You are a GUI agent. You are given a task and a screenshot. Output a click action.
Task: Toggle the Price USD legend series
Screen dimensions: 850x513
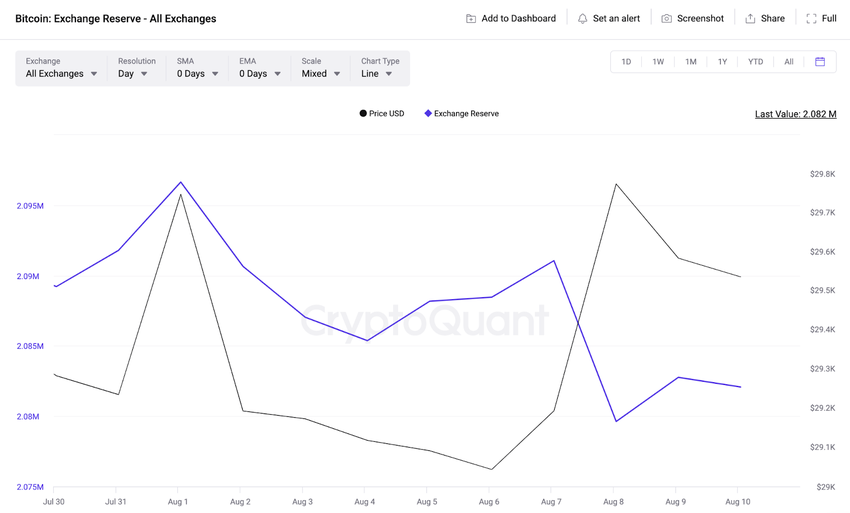click(382, 113)
